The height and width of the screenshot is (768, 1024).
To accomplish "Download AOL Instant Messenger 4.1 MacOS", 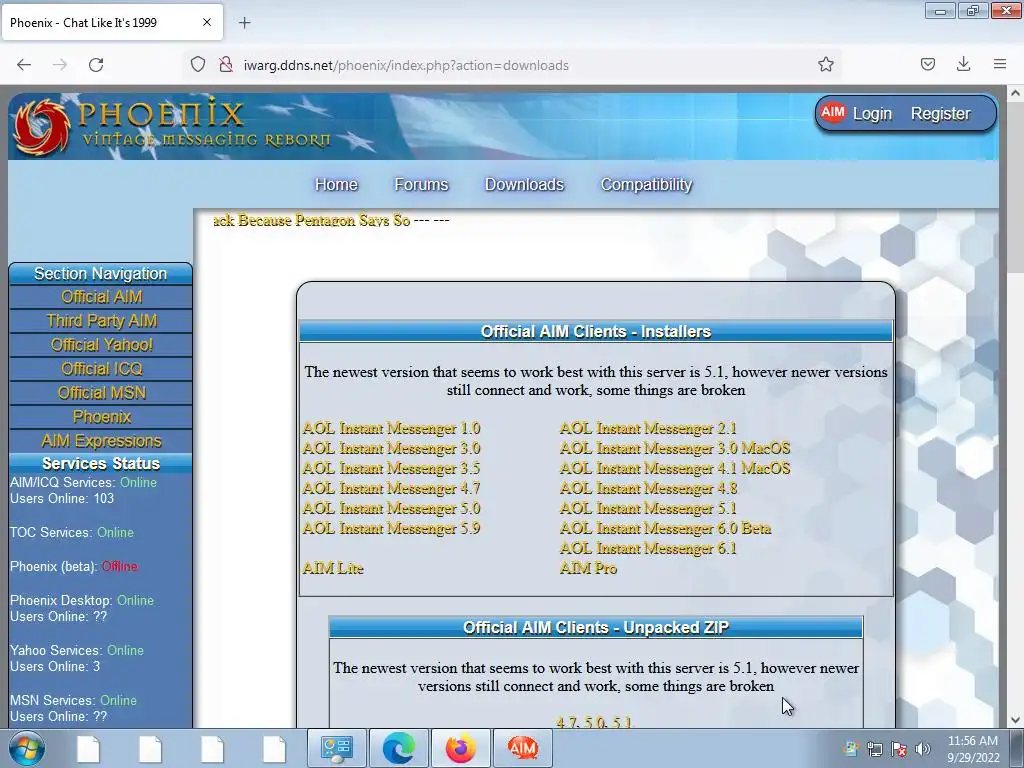I will pyautogui.click(x=675, y=468).
